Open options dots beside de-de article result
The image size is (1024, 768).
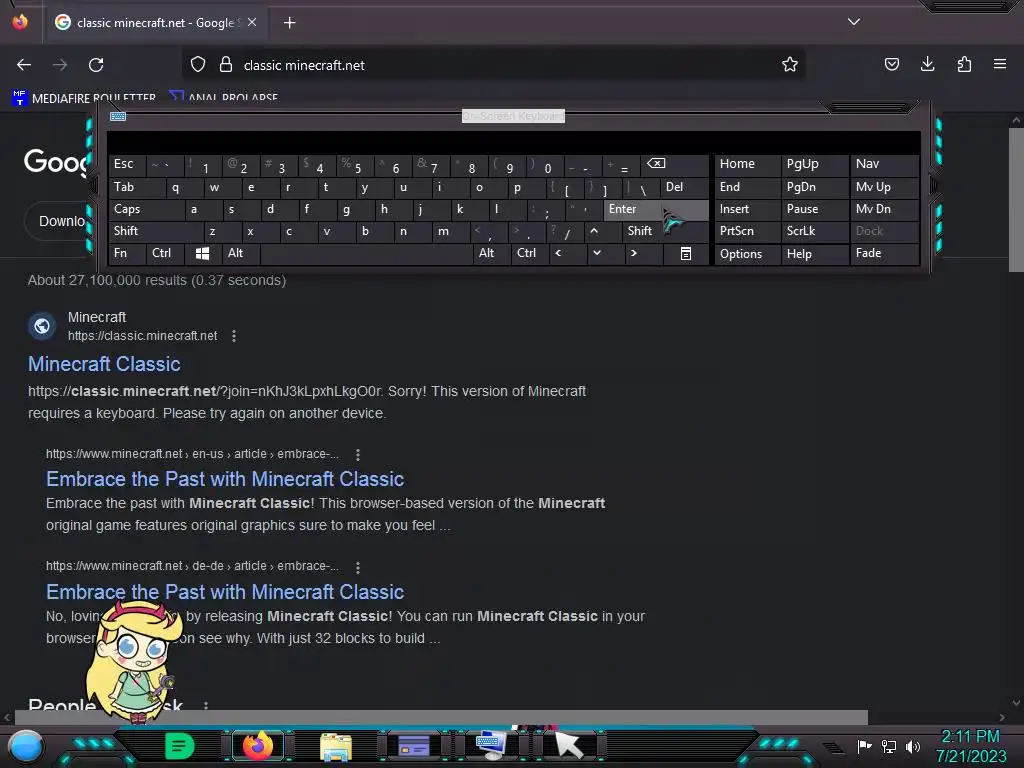coord(357,567)
